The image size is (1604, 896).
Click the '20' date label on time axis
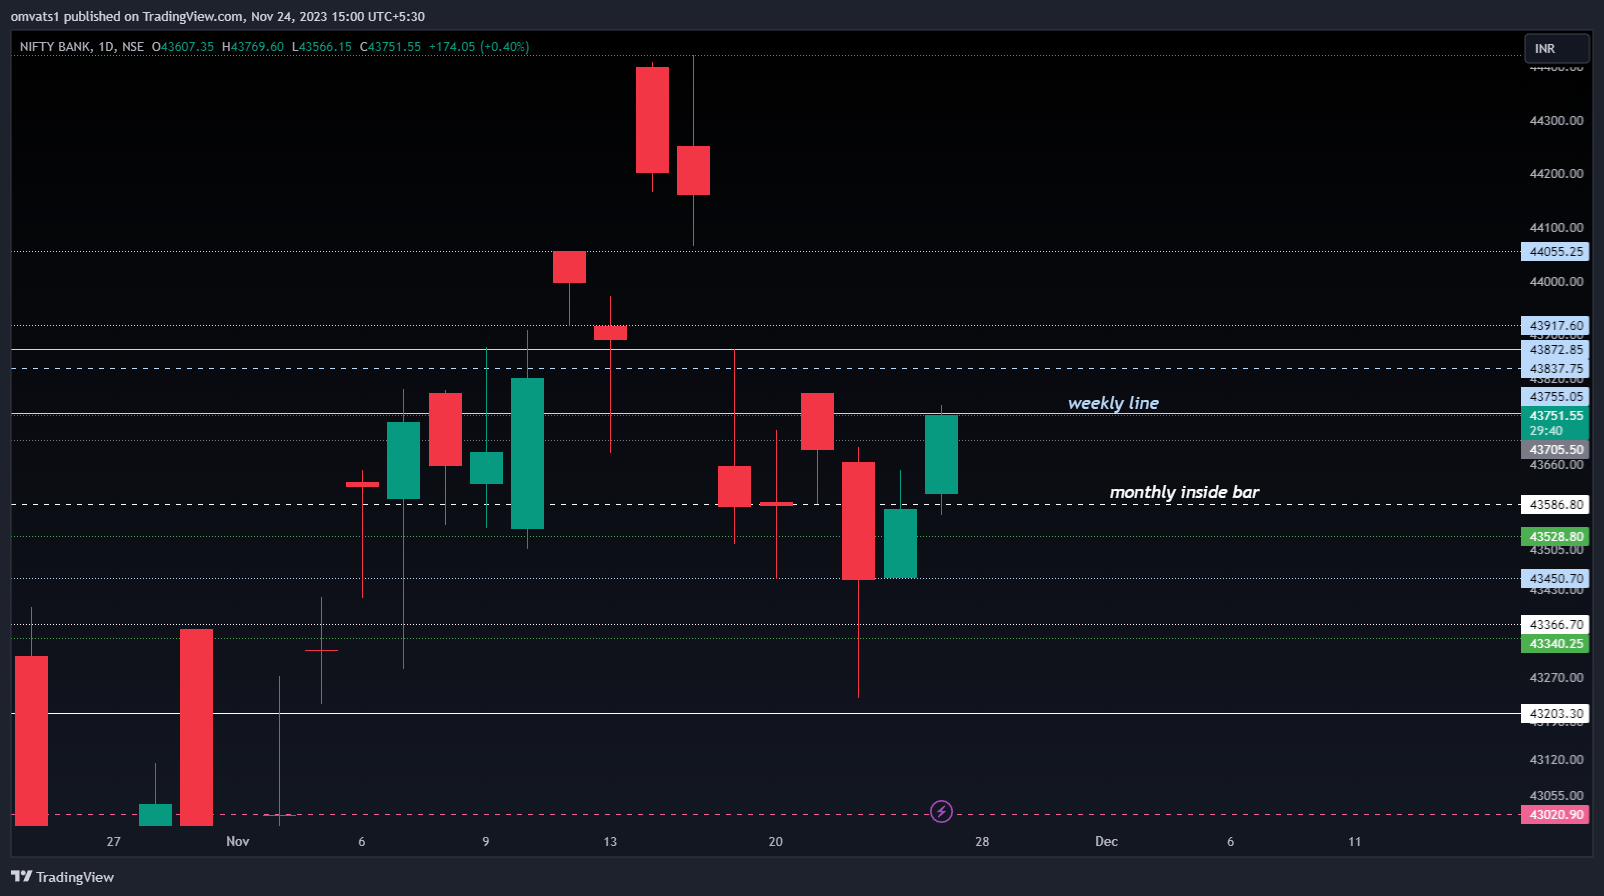coord(775,841)
